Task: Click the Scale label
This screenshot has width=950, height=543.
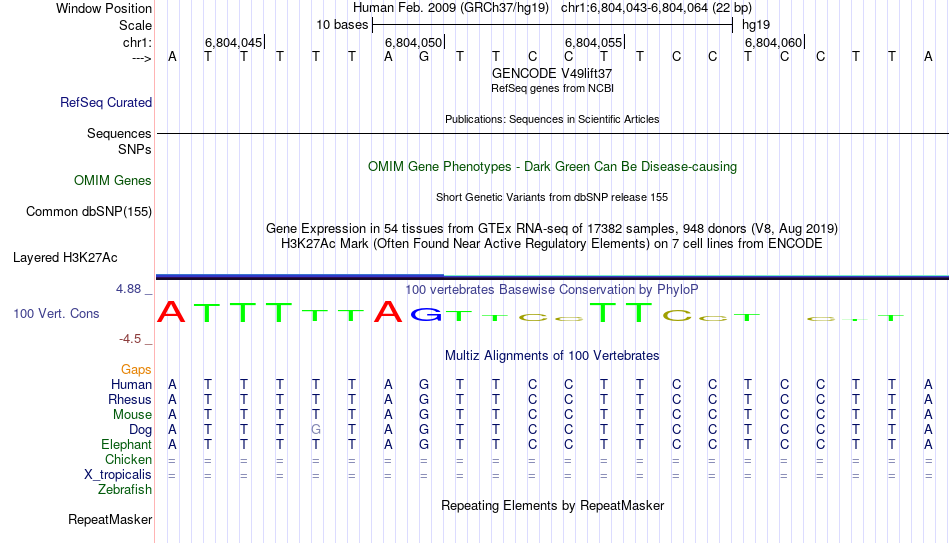Action: pos(135,25)
